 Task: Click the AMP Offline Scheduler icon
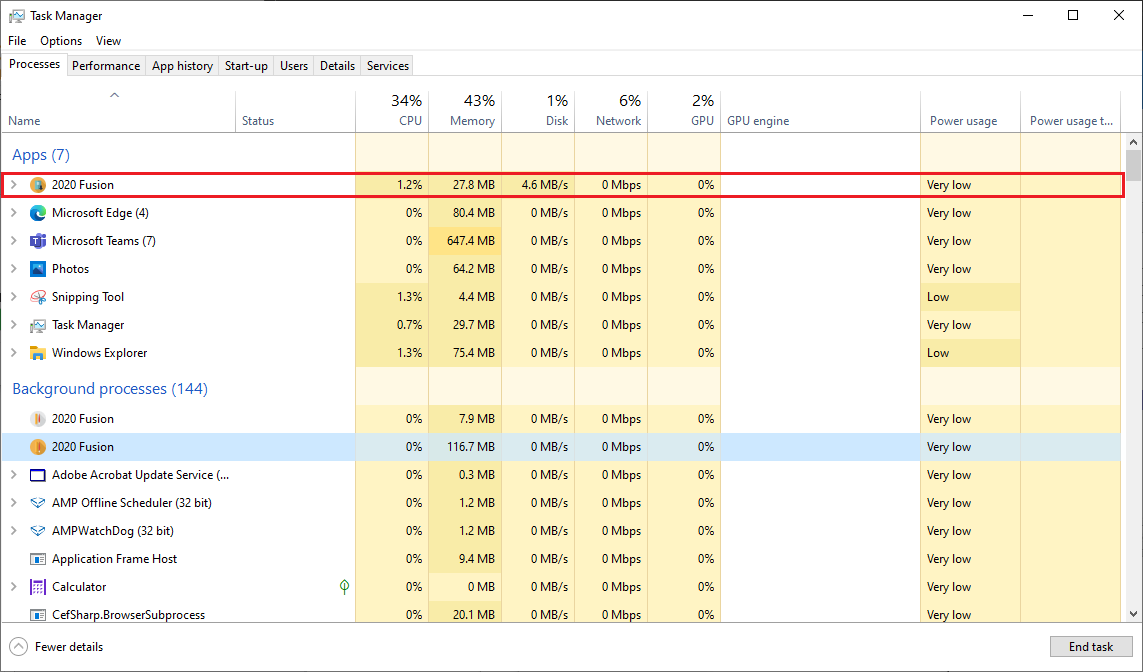38,503
